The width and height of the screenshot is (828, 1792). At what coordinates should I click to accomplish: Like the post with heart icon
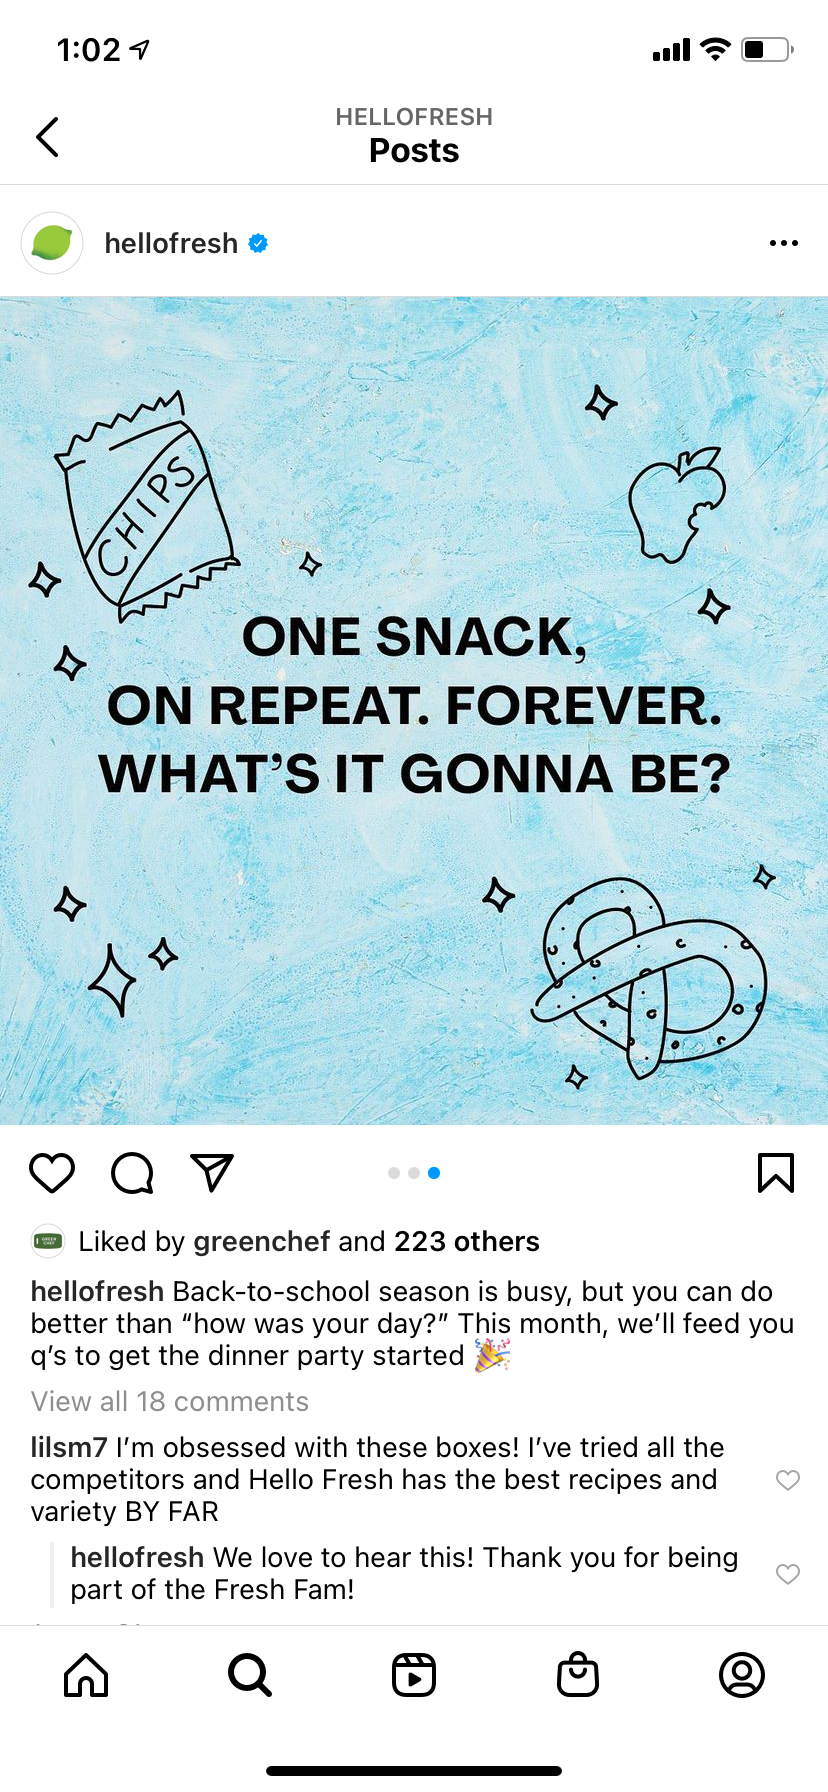[52, 1173]
